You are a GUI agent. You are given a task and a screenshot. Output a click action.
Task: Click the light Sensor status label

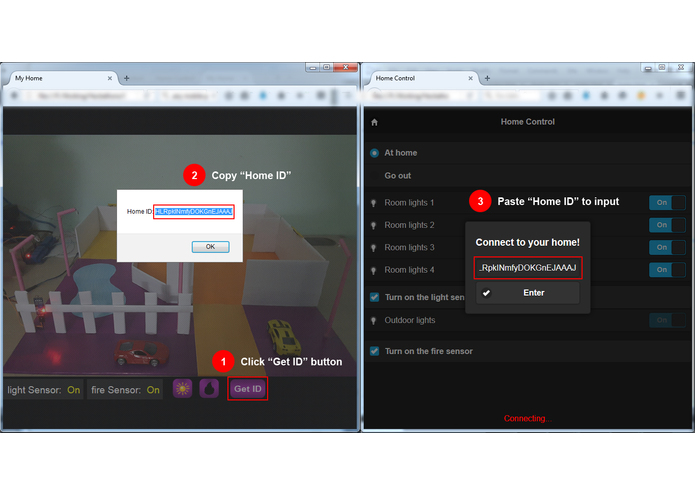(x=44, y=390)
